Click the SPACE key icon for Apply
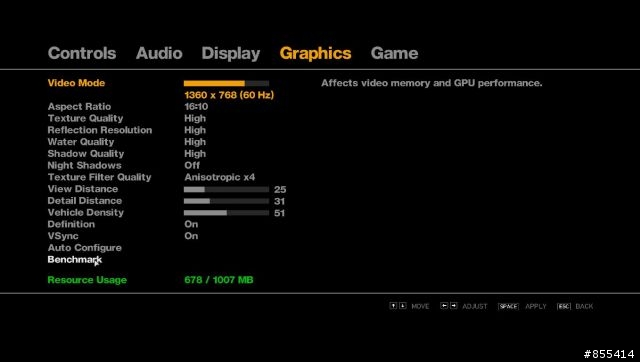The height and width of the screenshot is (362, 640). pos(508,306)
